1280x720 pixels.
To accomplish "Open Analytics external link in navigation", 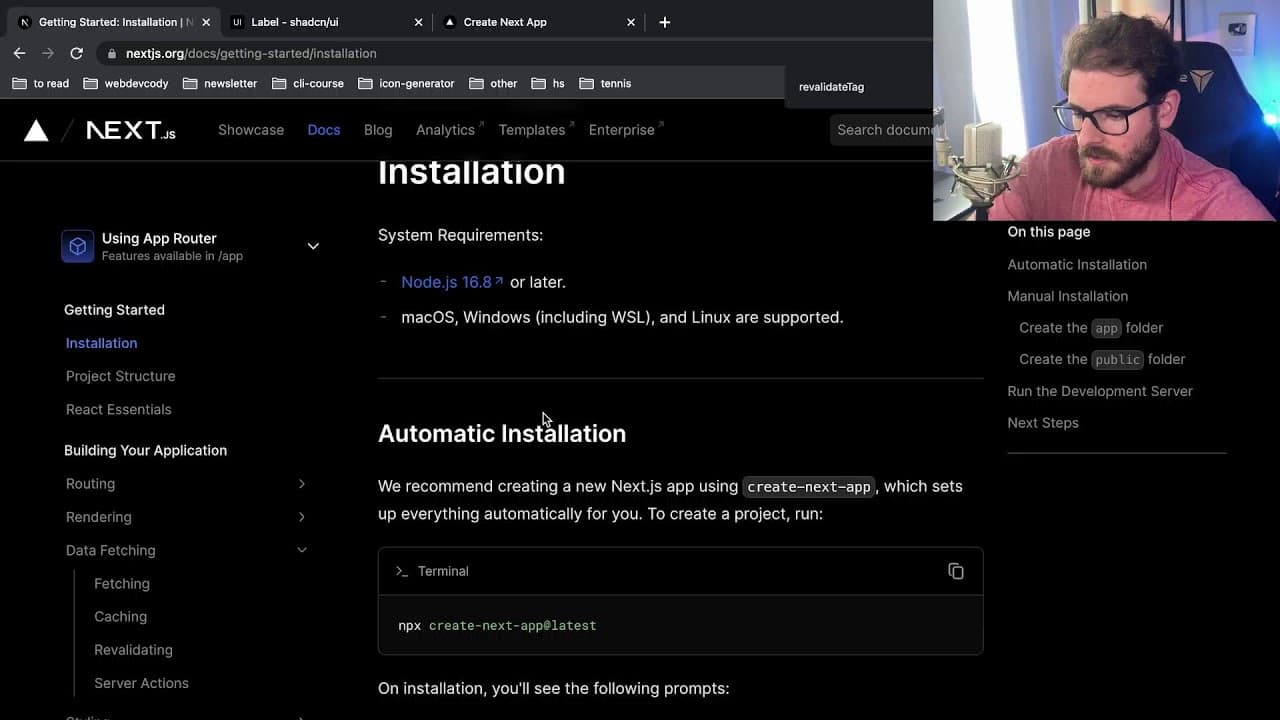I will [449, 130].
